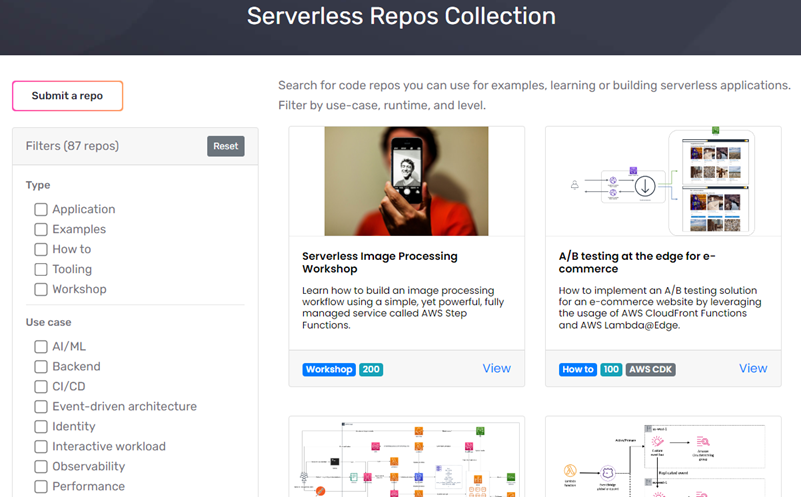Check the Interactive workload checkbox

click(x=41, y=446)
